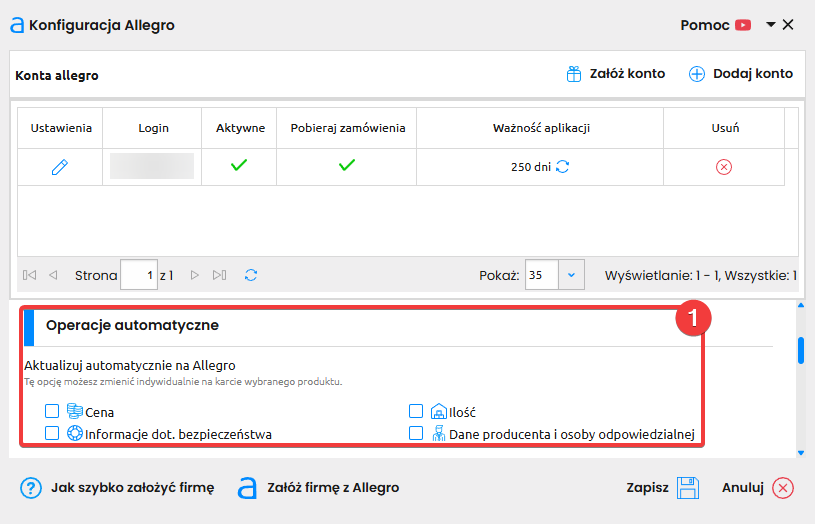
Task: Sort by the Login column header
Action: [x=153, y=128]
